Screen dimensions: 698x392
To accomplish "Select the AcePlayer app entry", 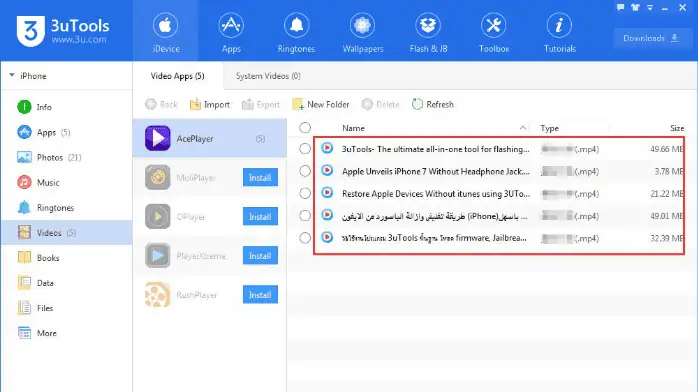I will tap(210, 138).
